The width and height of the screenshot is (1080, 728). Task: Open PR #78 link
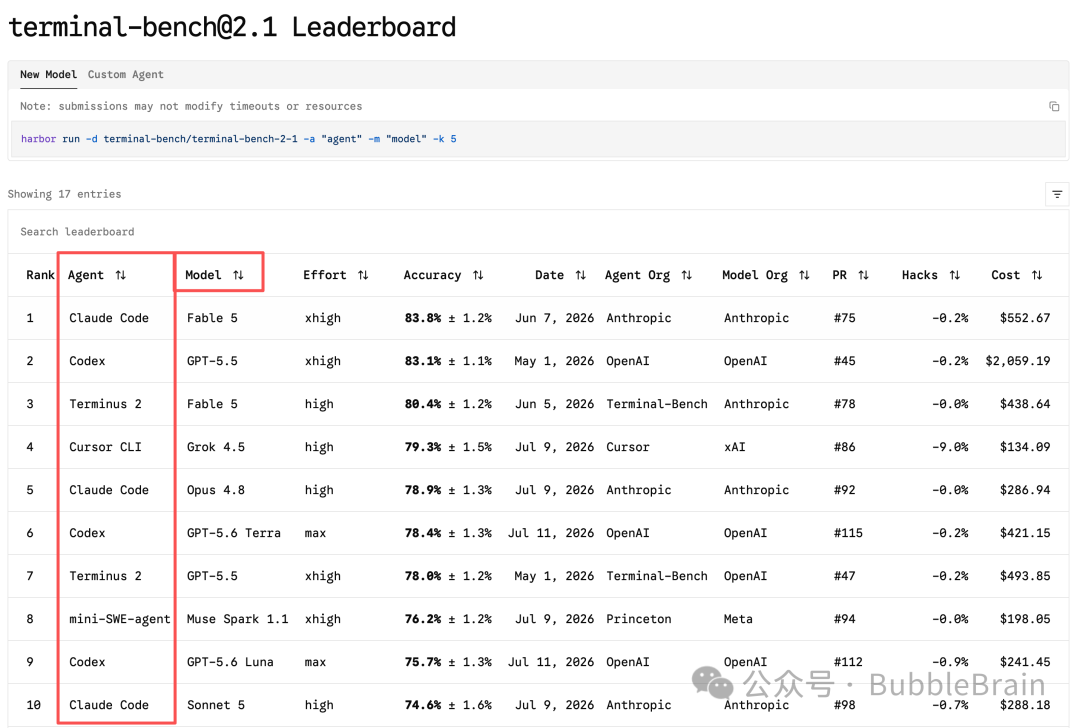click(x=844, y=404)
